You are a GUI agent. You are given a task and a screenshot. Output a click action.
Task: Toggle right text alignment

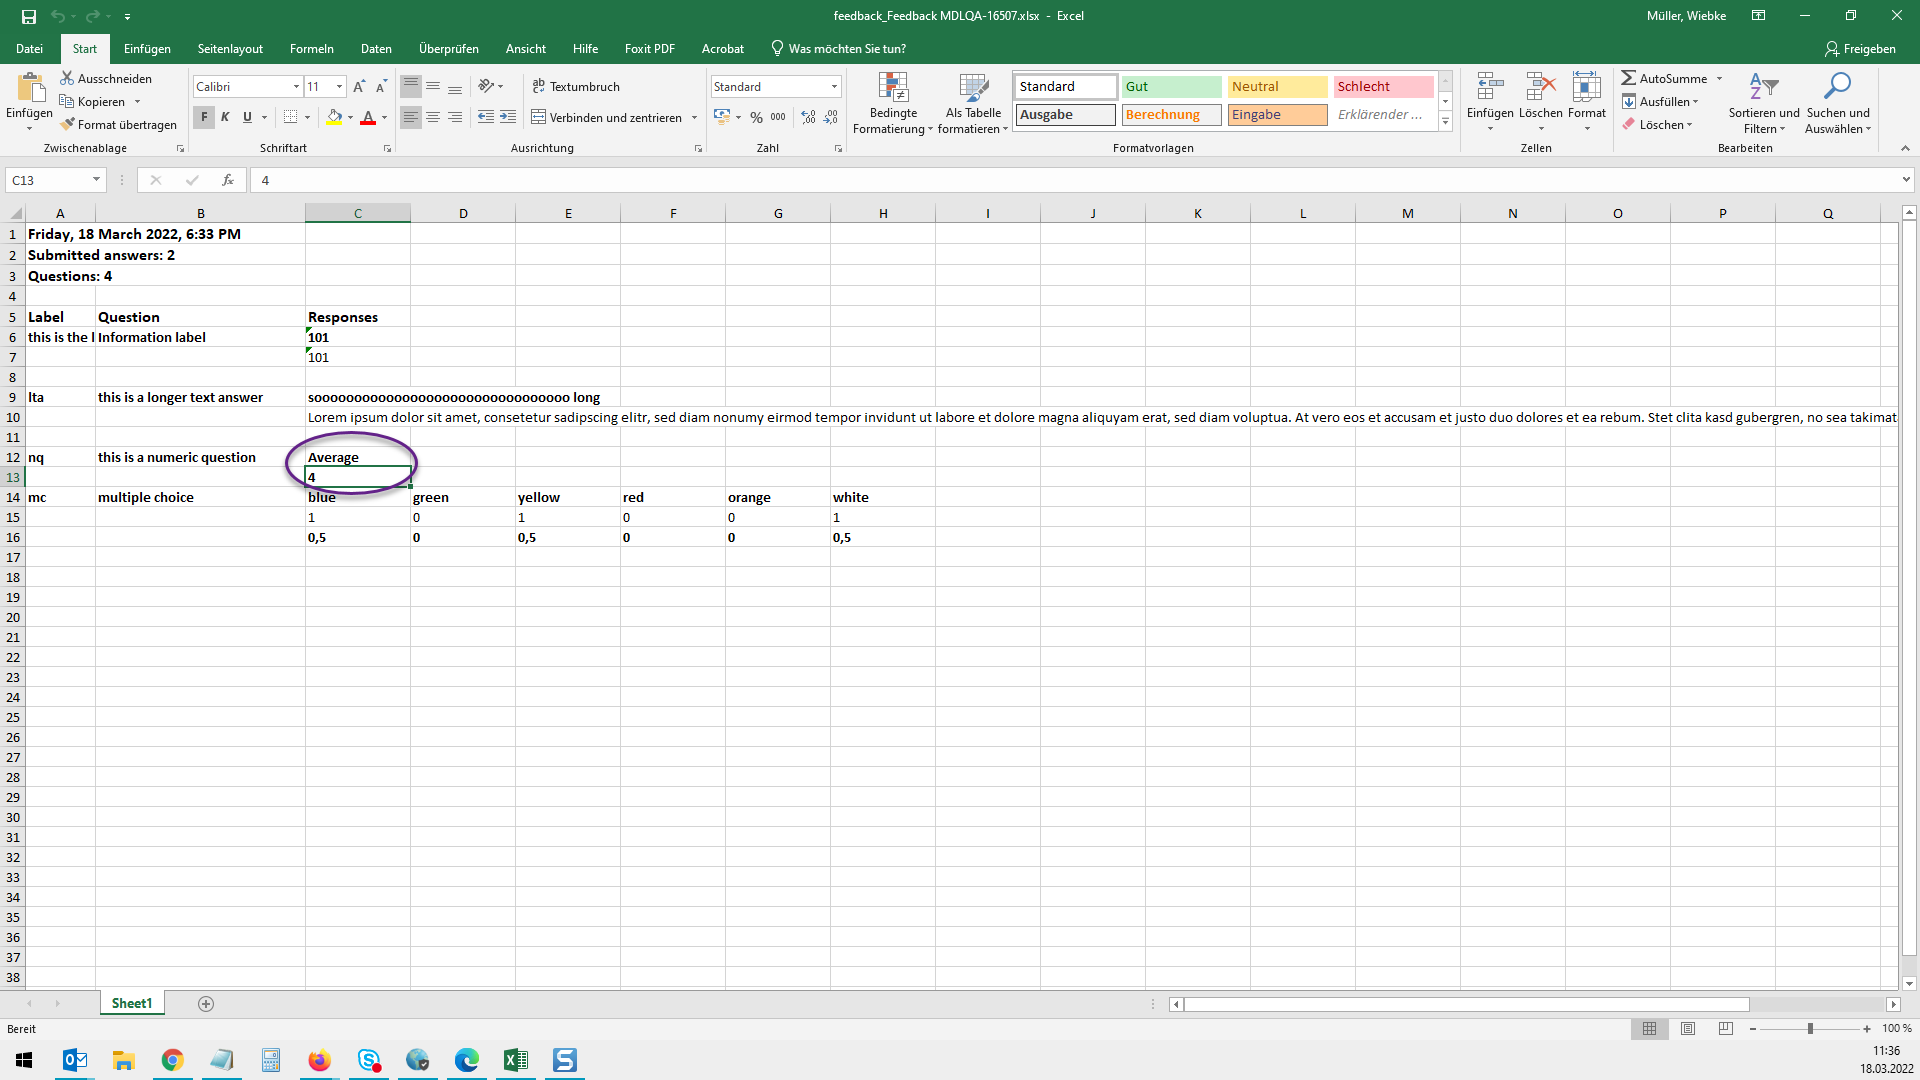click(x=455, y=117)
